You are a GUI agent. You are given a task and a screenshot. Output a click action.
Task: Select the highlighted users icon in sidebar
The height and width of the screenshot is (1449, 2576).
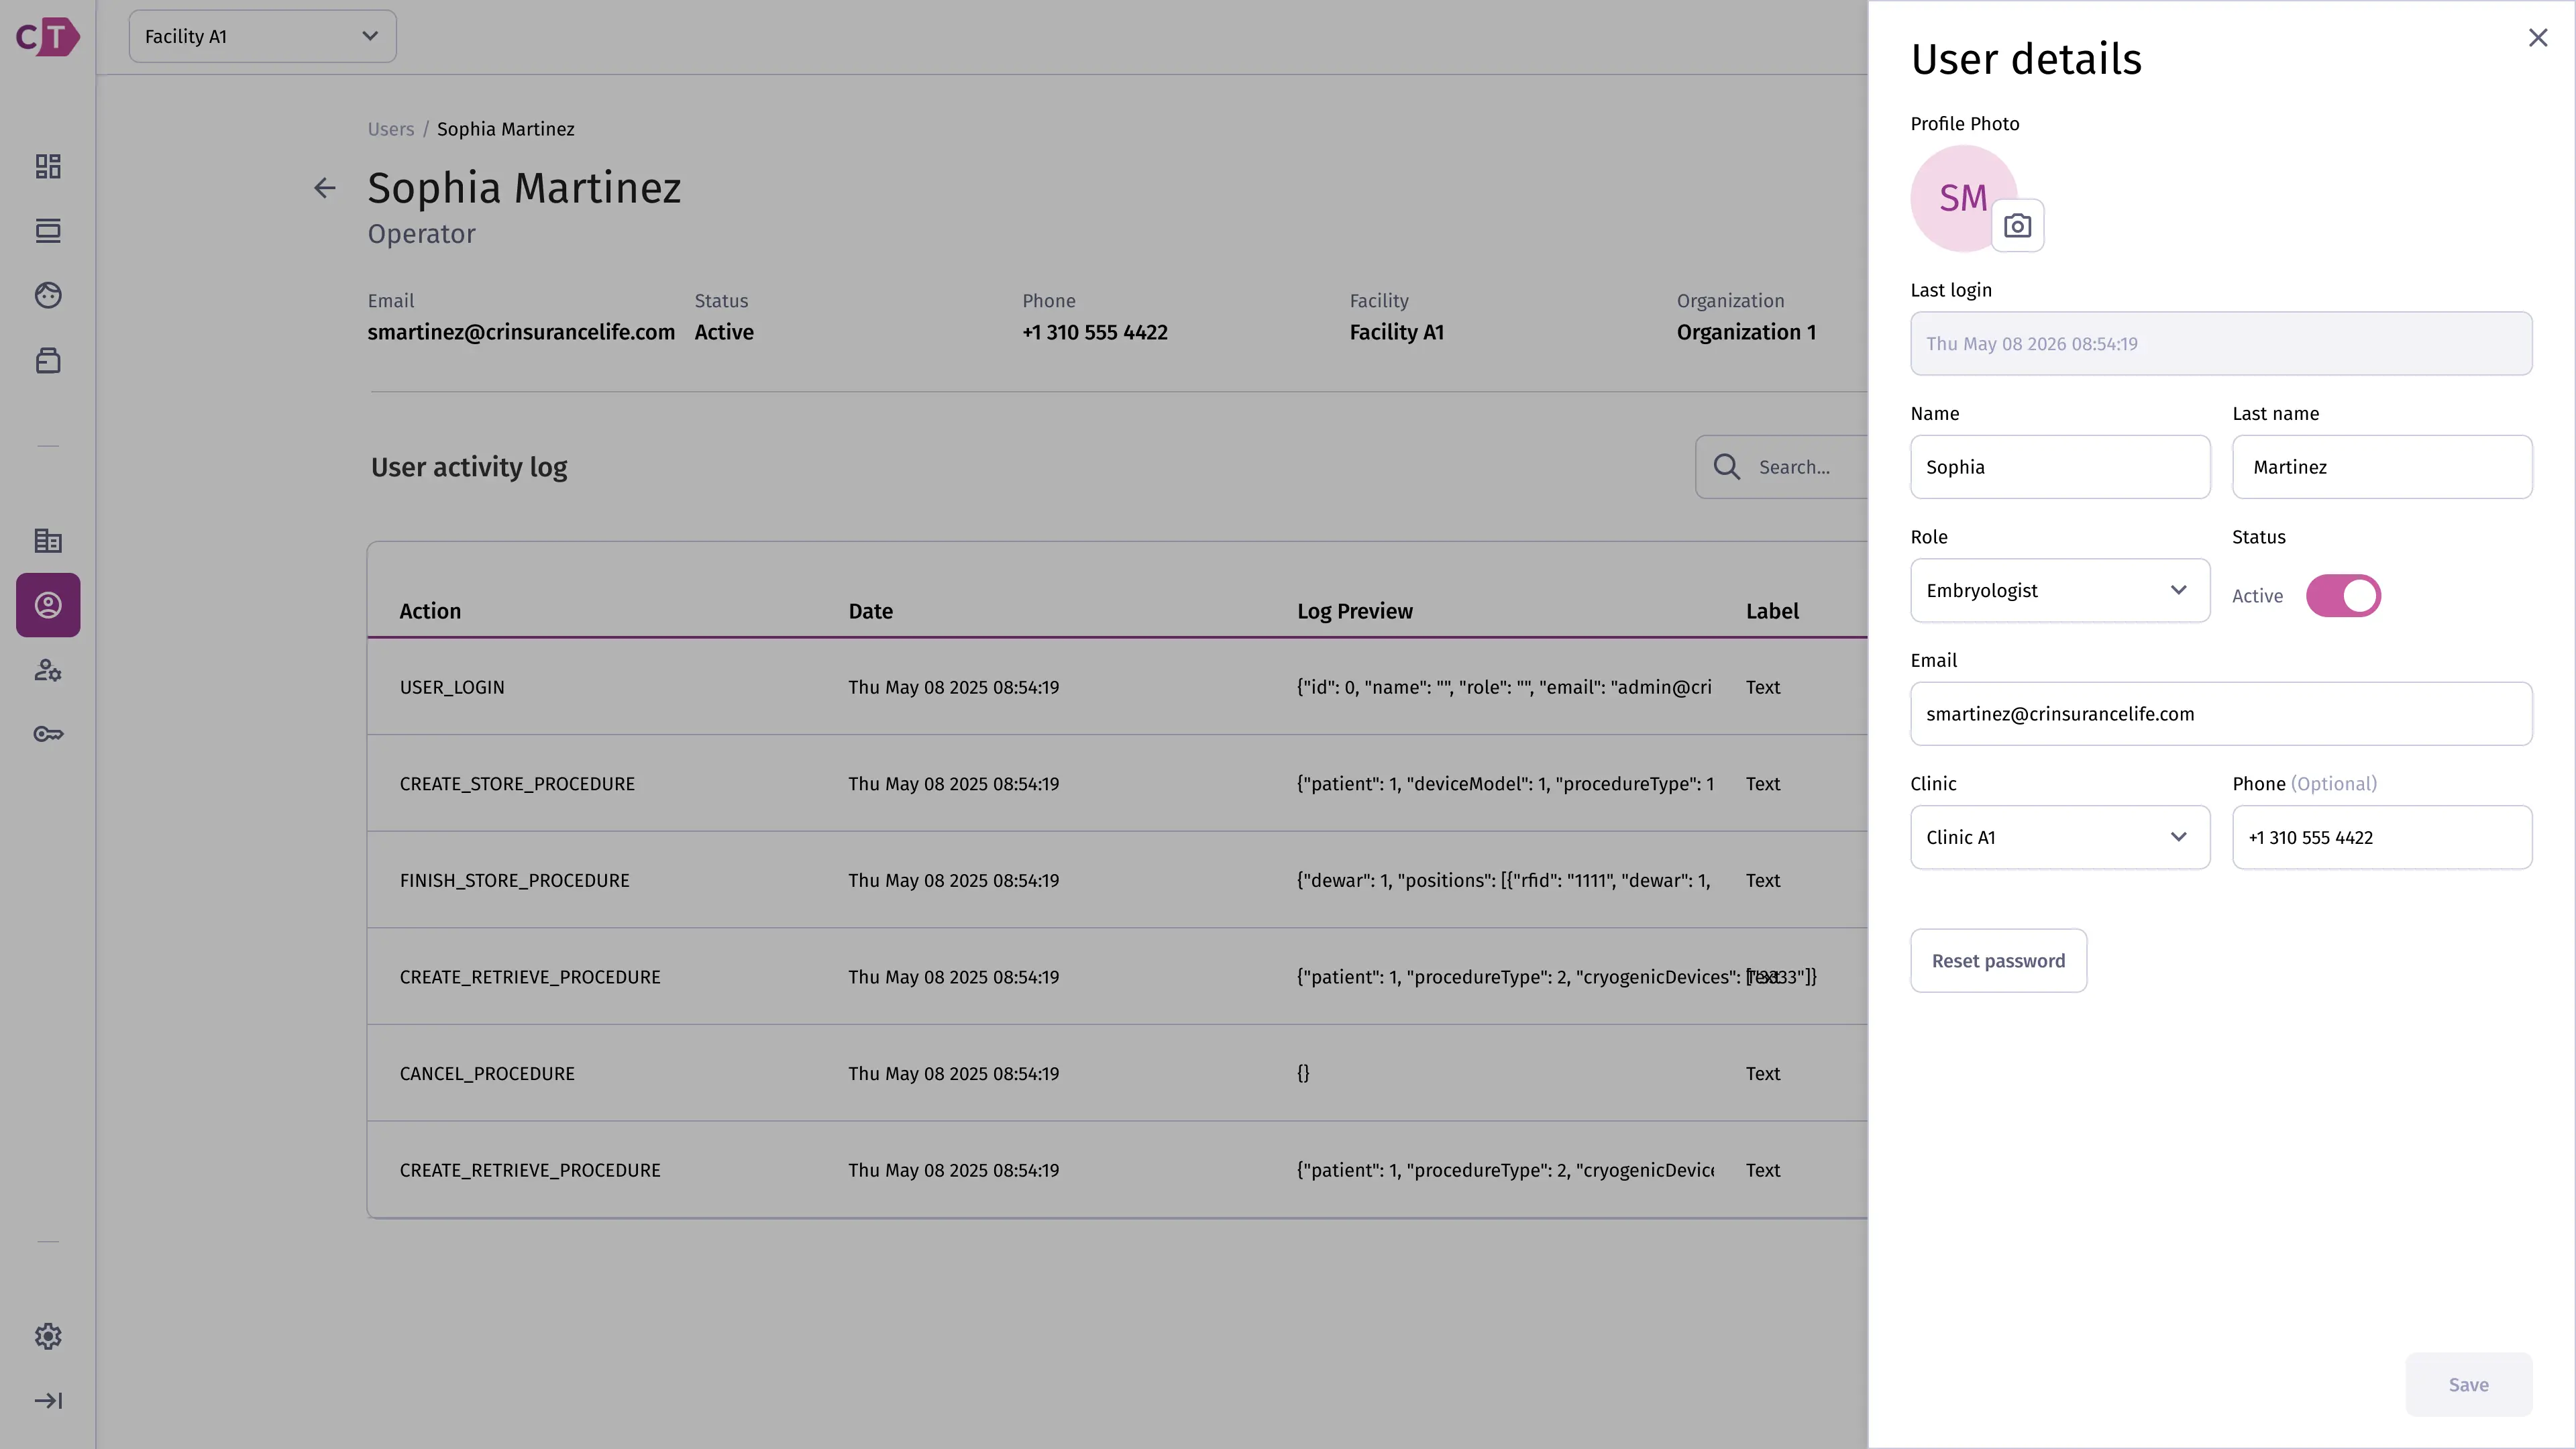point(48,605)
